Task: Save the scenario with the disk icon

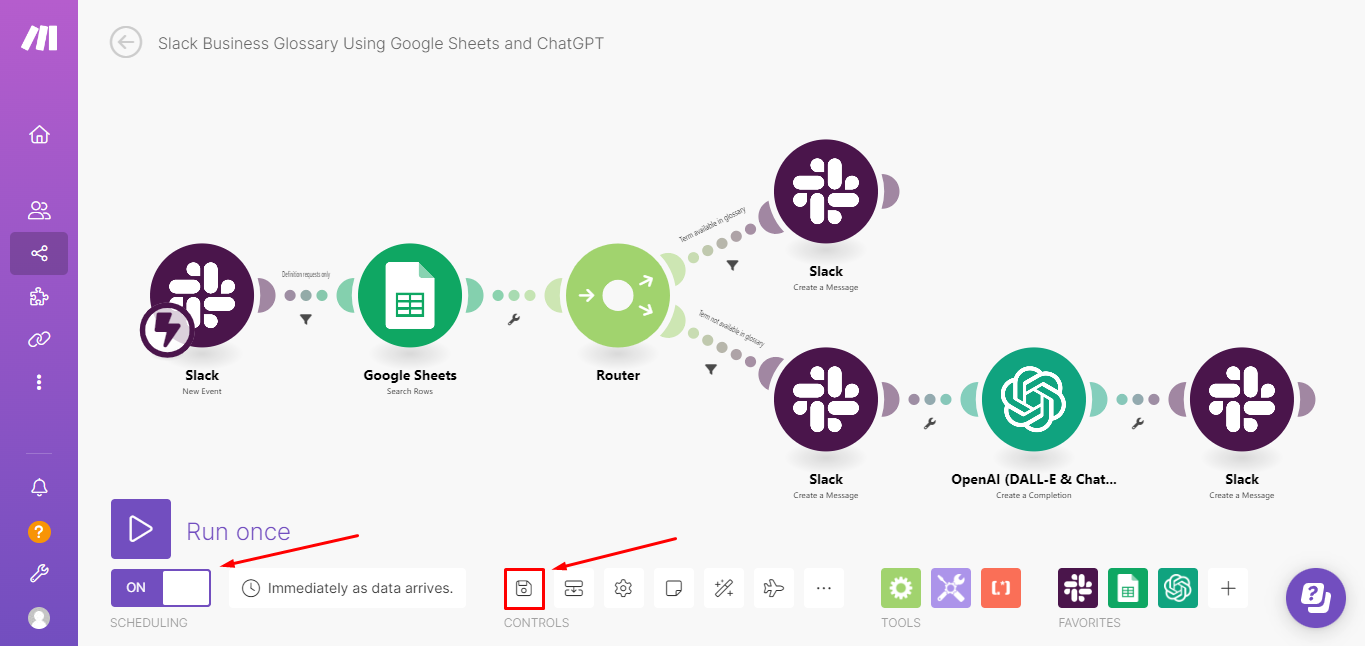Action: click(x=524, y=588)
